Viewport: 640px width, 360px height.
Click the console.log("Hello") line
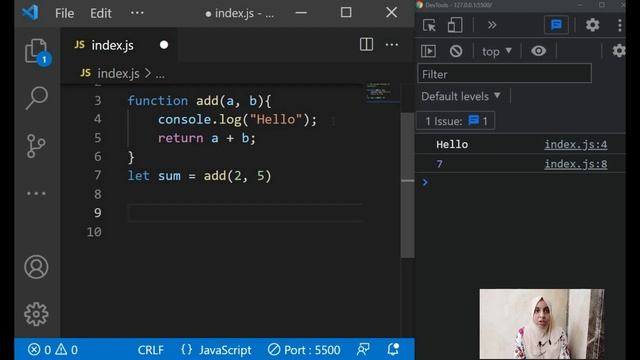237,120
